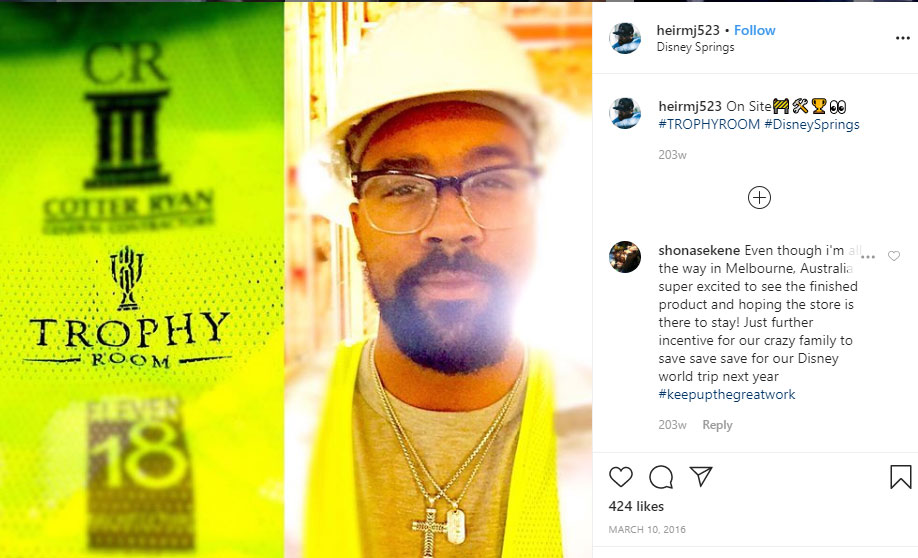Viewport: 918px width, 558px height.
Task: Like the post with the heart icon
Action: 621,477
